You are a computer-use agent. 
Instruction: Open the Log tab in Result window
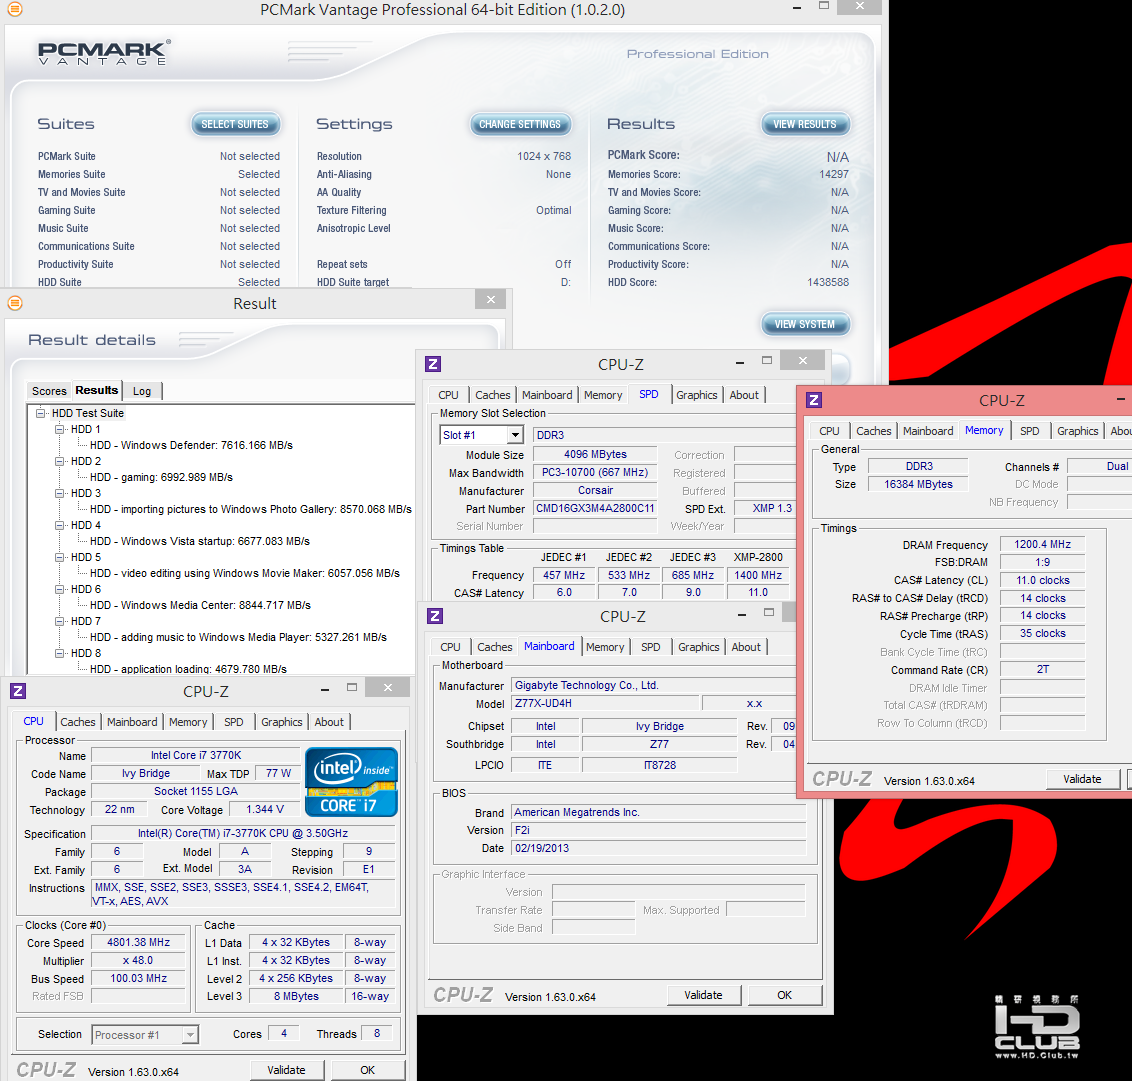(x=142, y=391)
